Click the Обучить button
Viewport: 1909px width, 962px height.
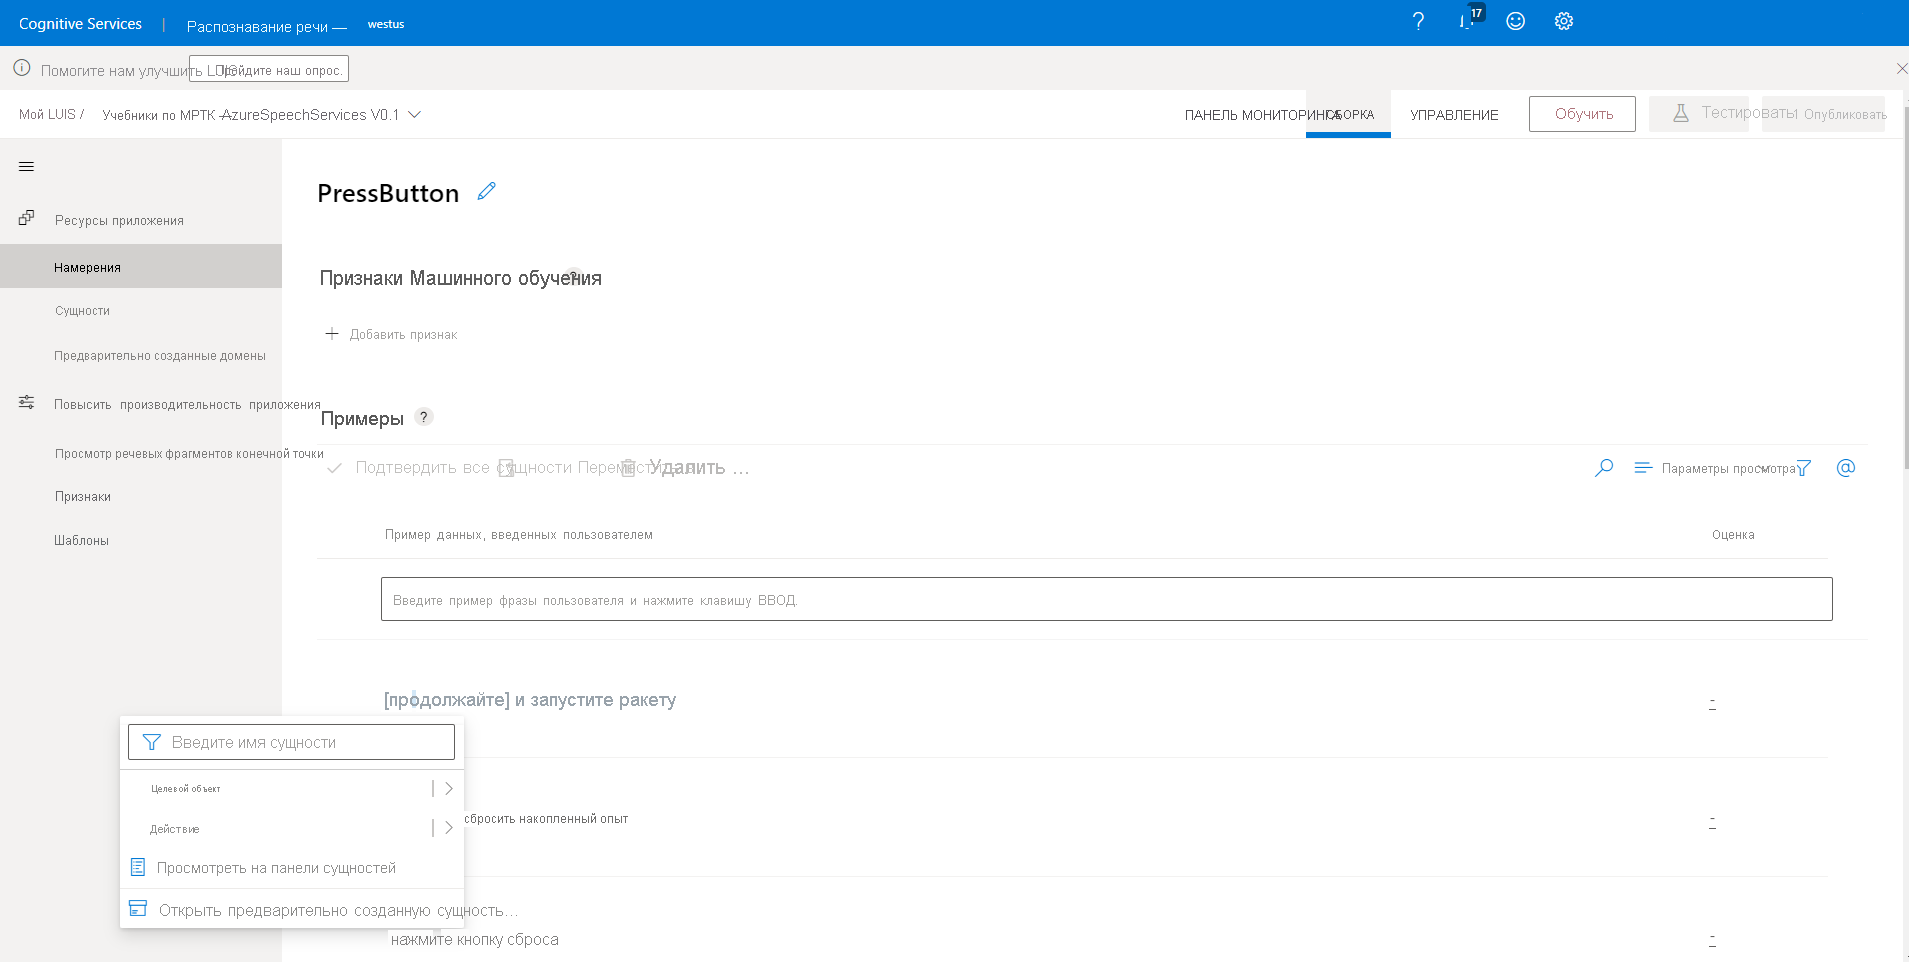[1582, 113]
